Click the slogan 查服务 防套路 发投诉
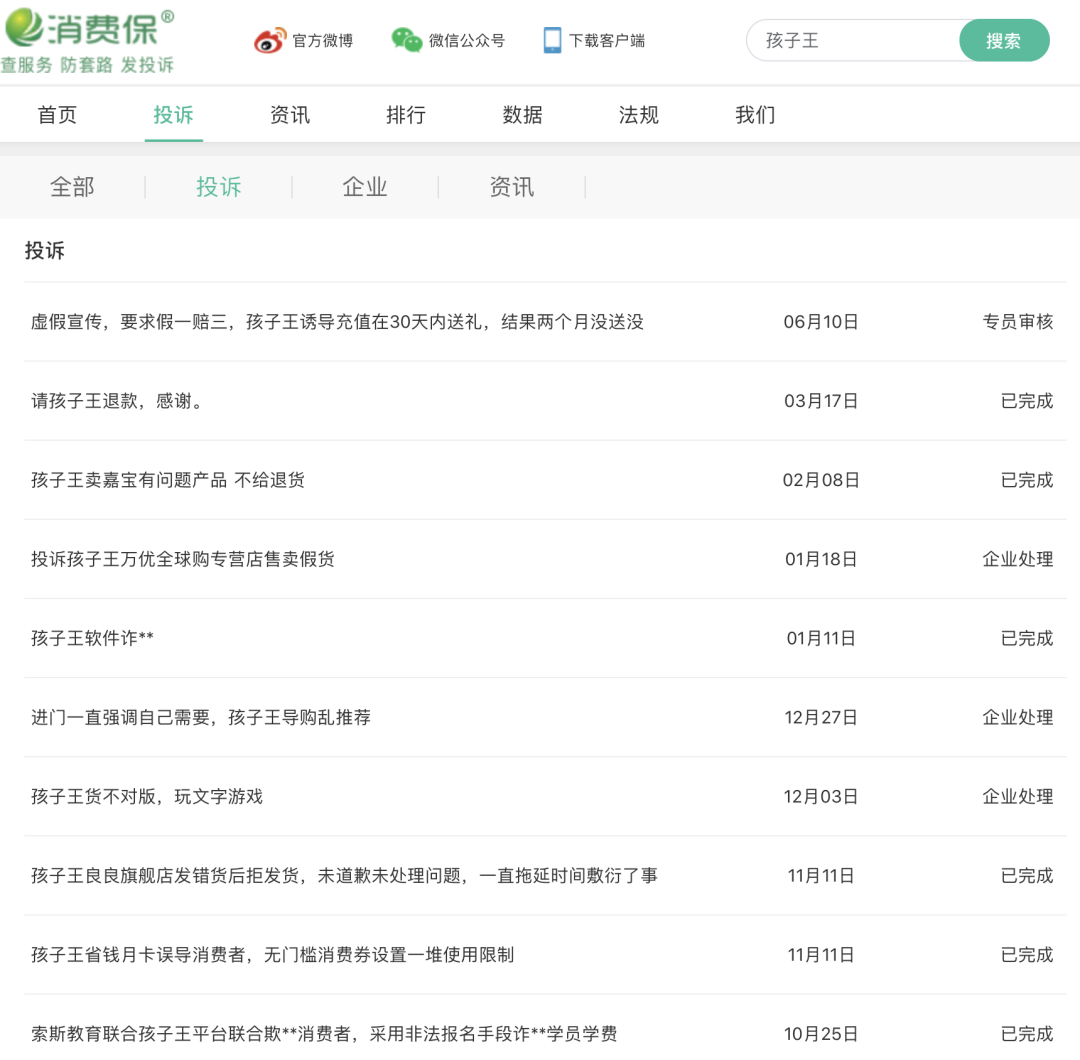This screenshot has width=1080, height=1060. click(x=87, y=65)
